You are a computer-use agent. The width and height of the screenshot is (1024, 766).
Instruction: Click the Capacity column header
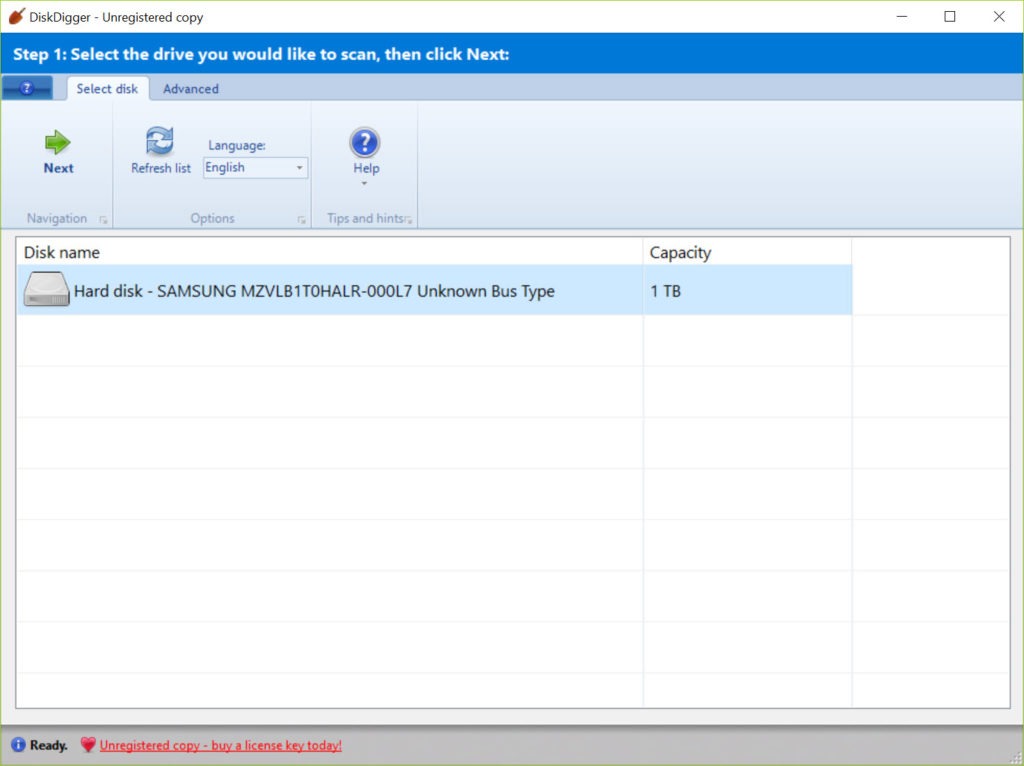click(747, 252)
